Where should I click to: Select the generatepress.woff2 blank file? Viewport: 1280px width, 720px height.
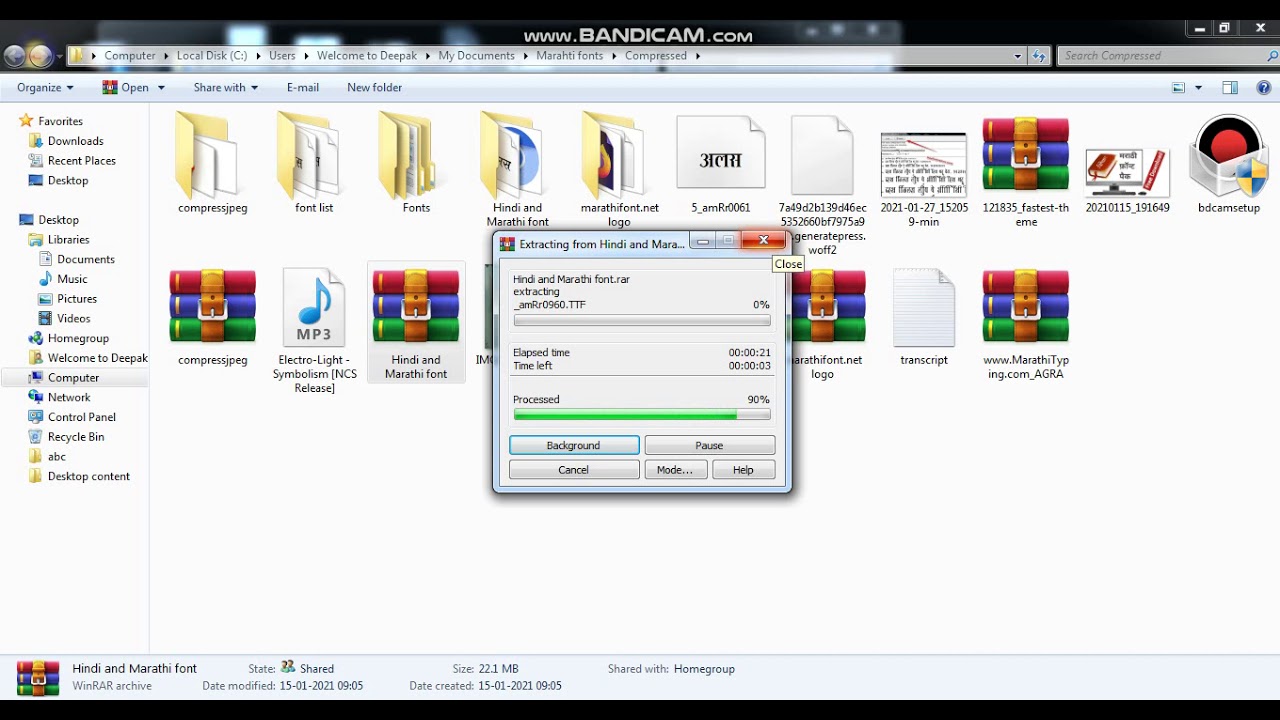click(x=822, y=156)
